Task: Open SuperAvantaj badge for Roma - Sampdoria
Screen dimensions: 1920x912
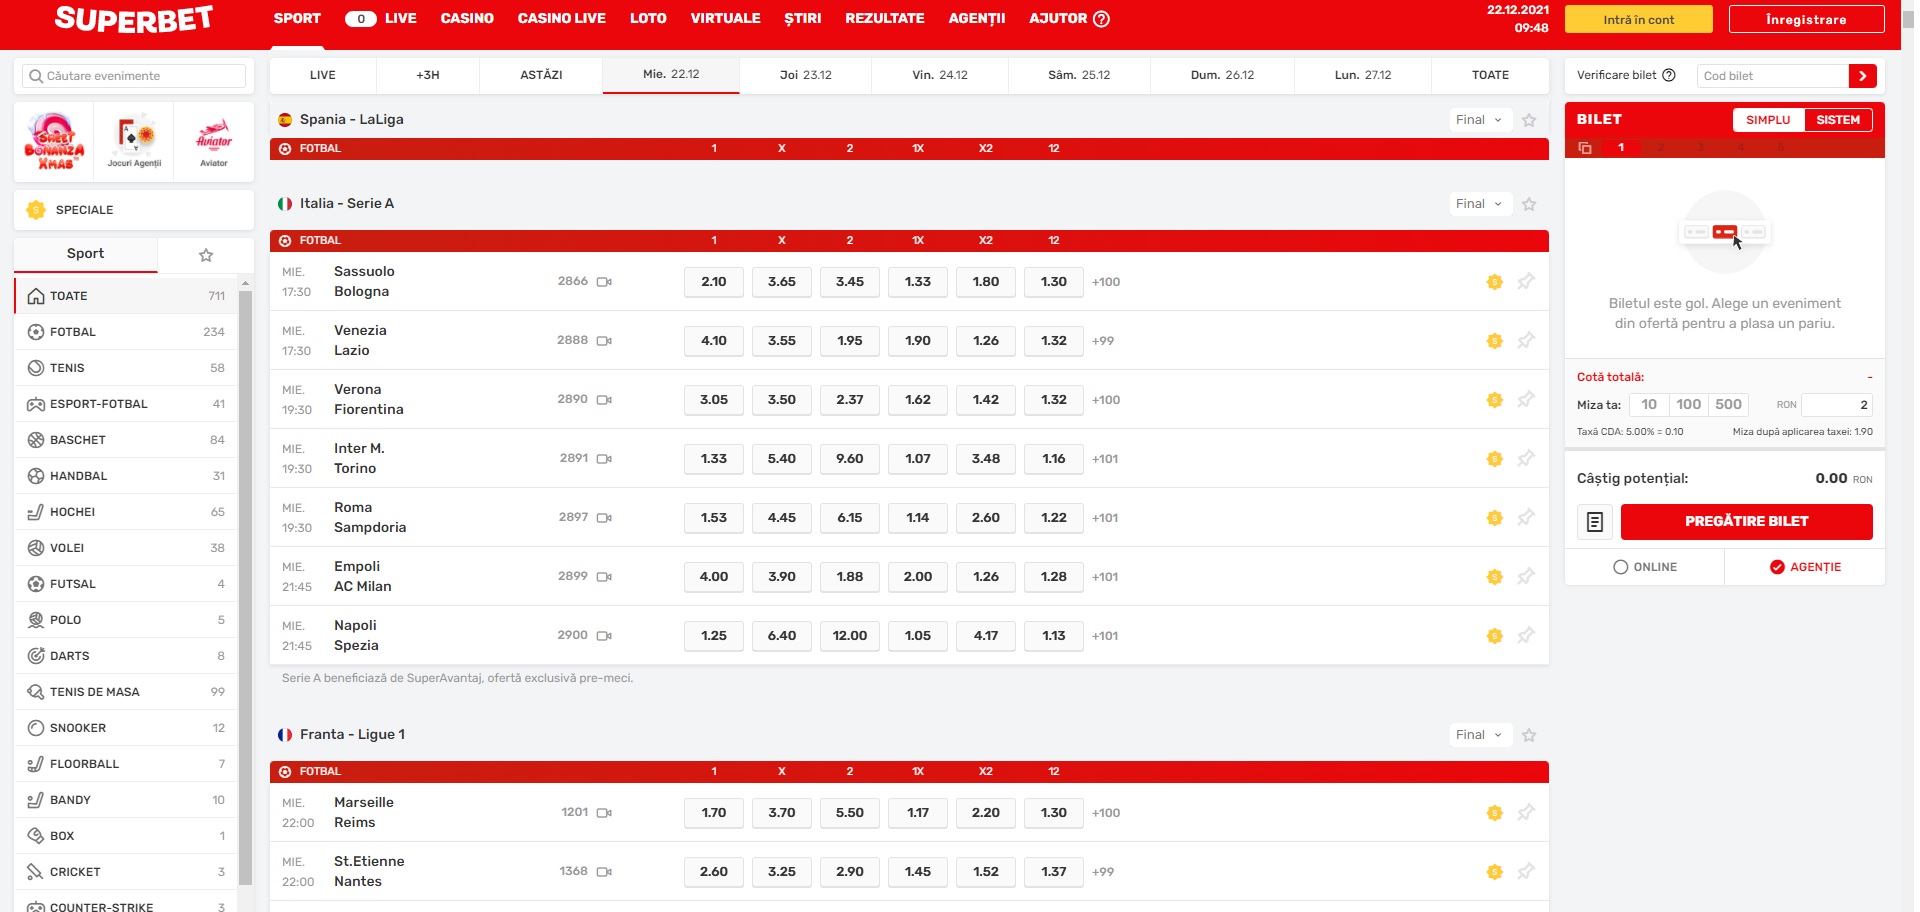Action: (x=1495, y=518)
